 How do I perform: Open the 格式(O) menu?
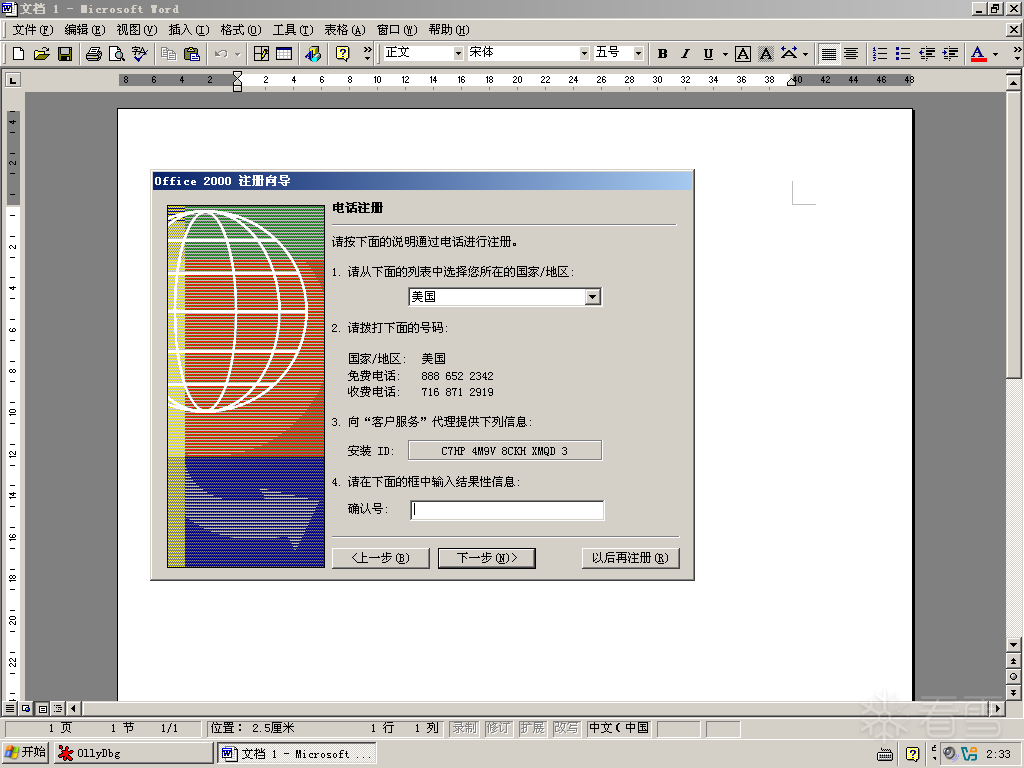[240, 30]
